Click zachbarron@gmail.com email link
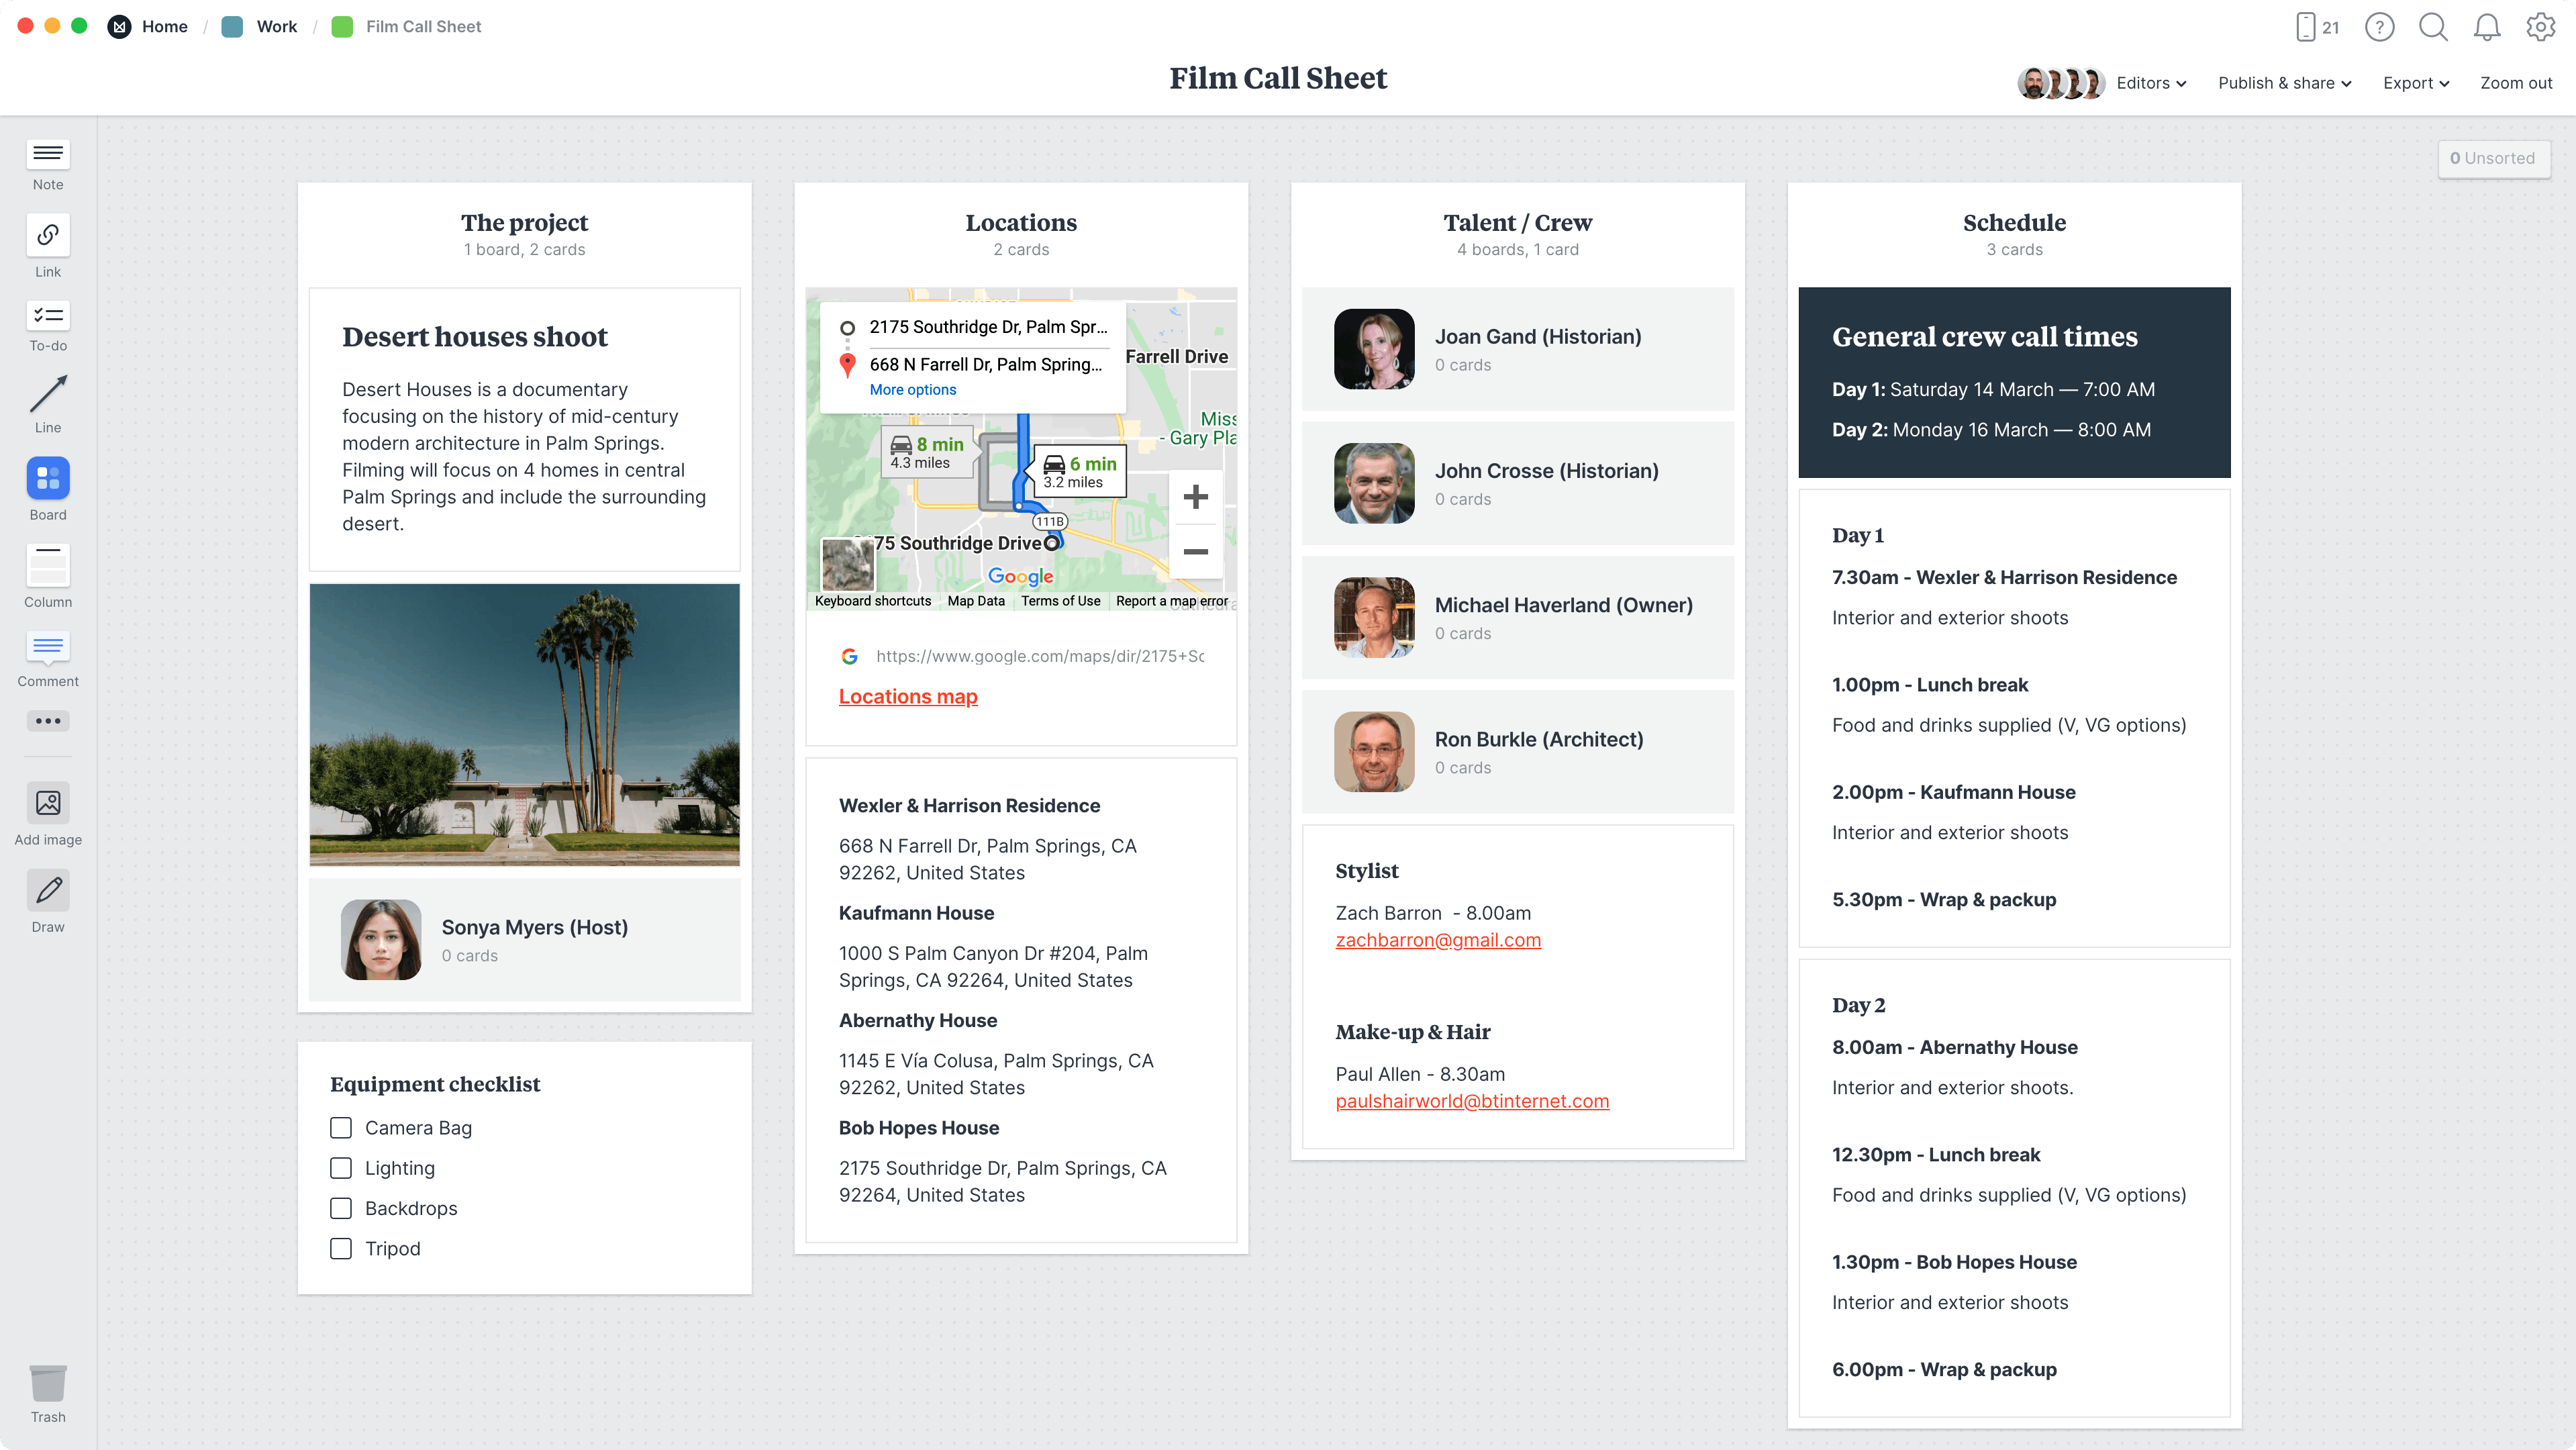2576x1450 pixels. coord(1438,940)
